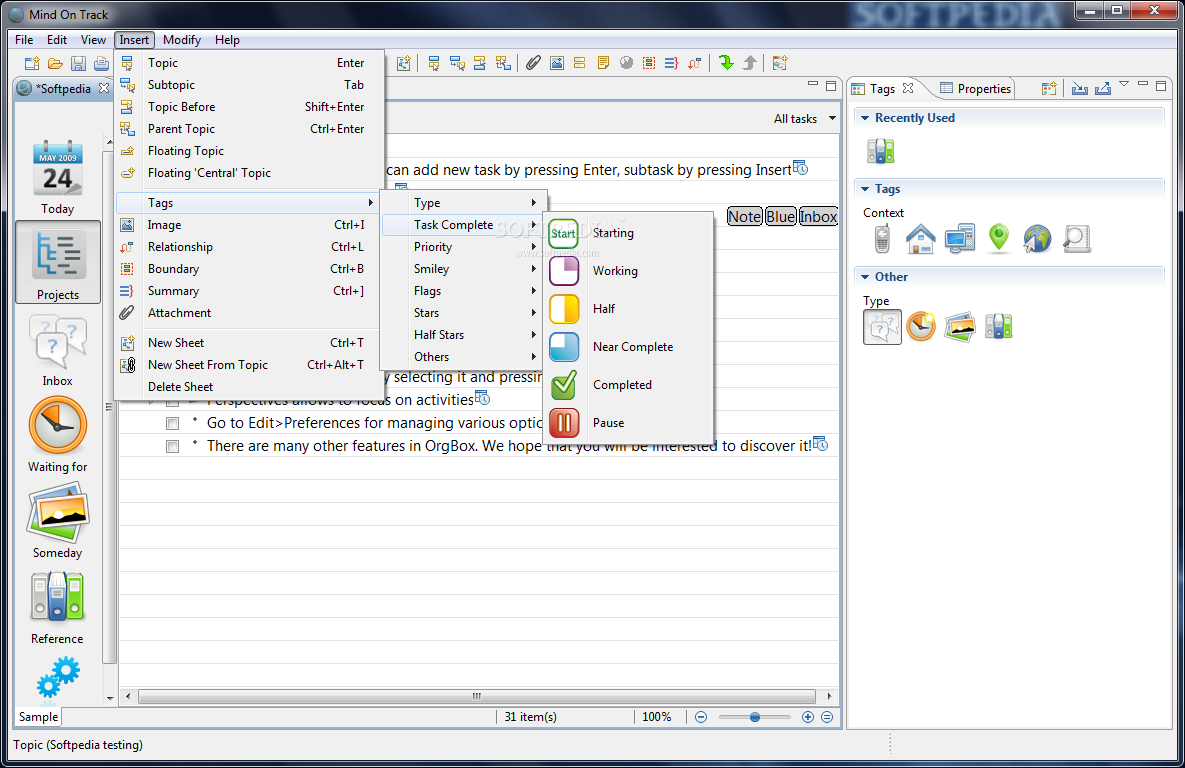Click the photo Type tag icon

(960, 327)
